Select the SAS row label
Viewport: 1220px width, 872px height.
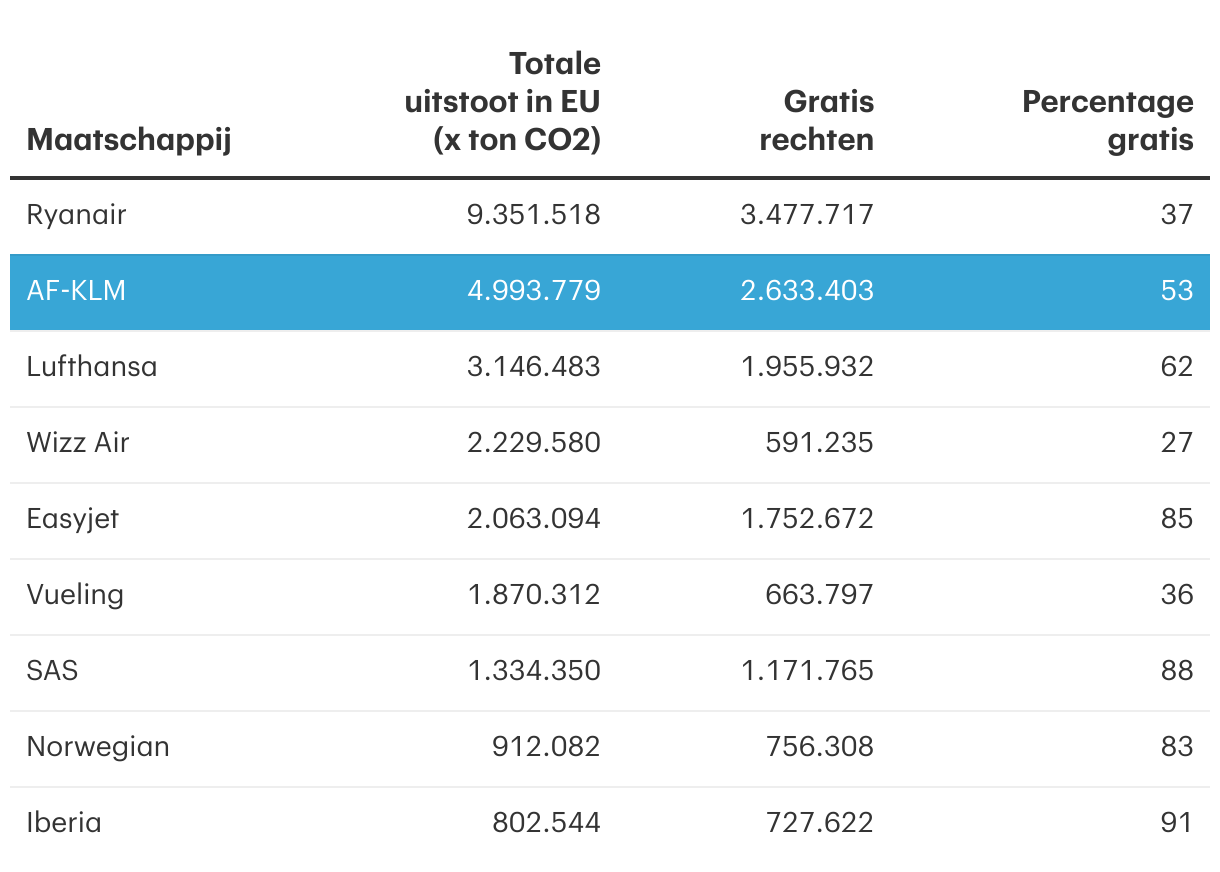52,670
